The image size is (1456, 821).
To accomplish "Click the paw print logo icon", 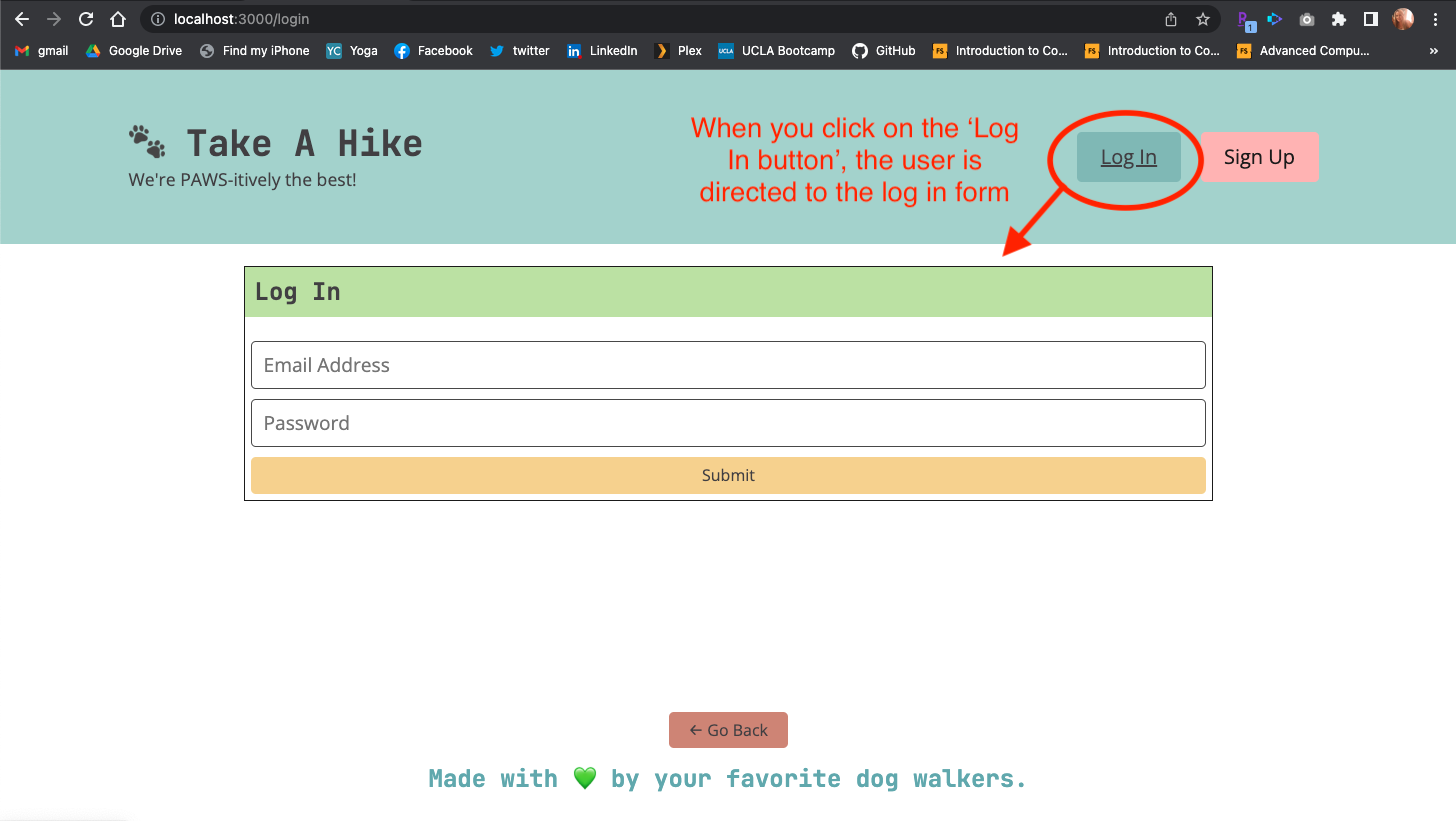I will 147,142.
